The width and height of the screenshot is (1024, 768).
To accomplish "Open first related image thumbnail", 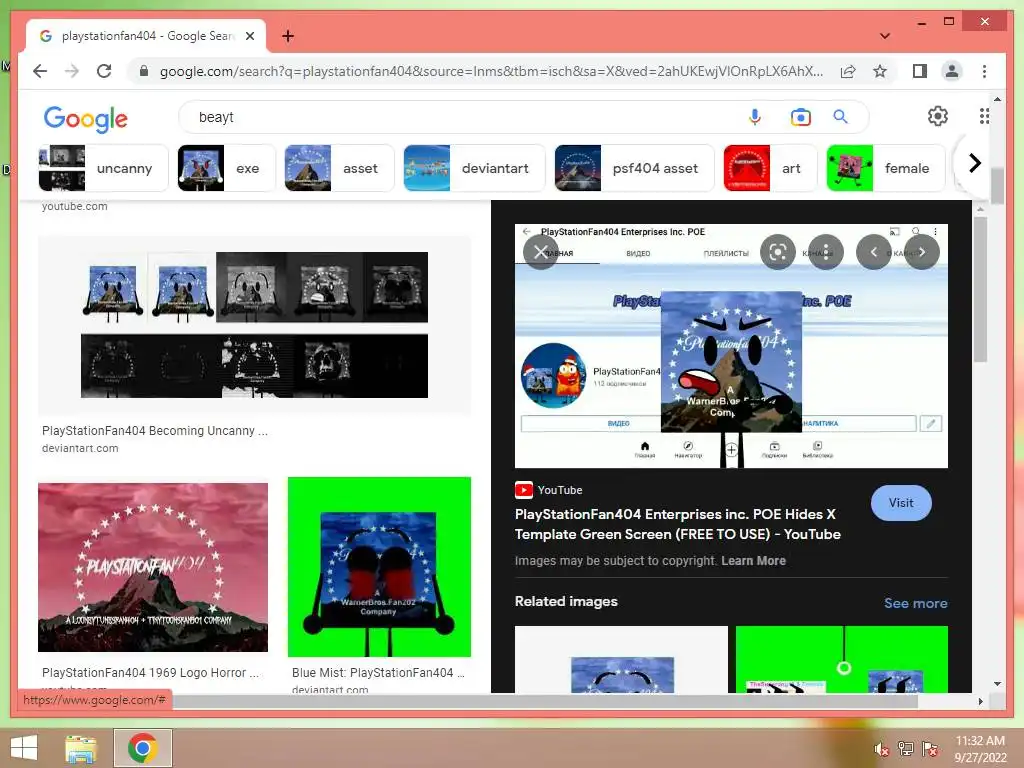I will click(x=621, y=660).
